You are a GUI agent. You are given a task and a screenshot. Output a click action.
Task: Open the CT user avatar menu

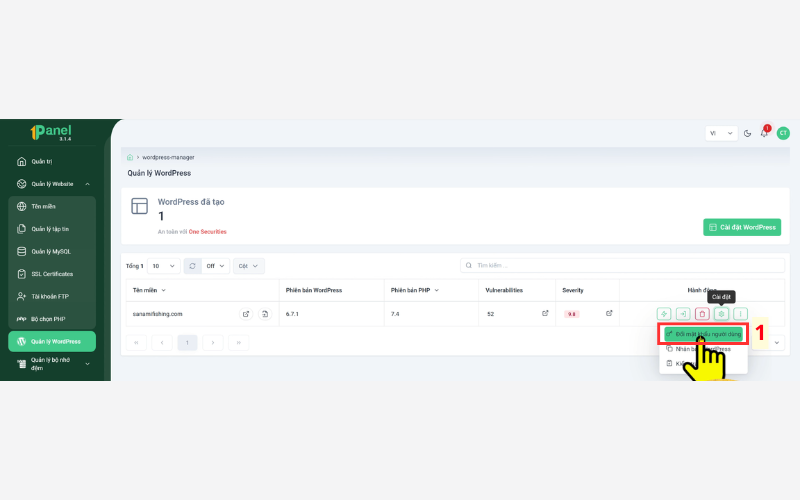(783, 133)
